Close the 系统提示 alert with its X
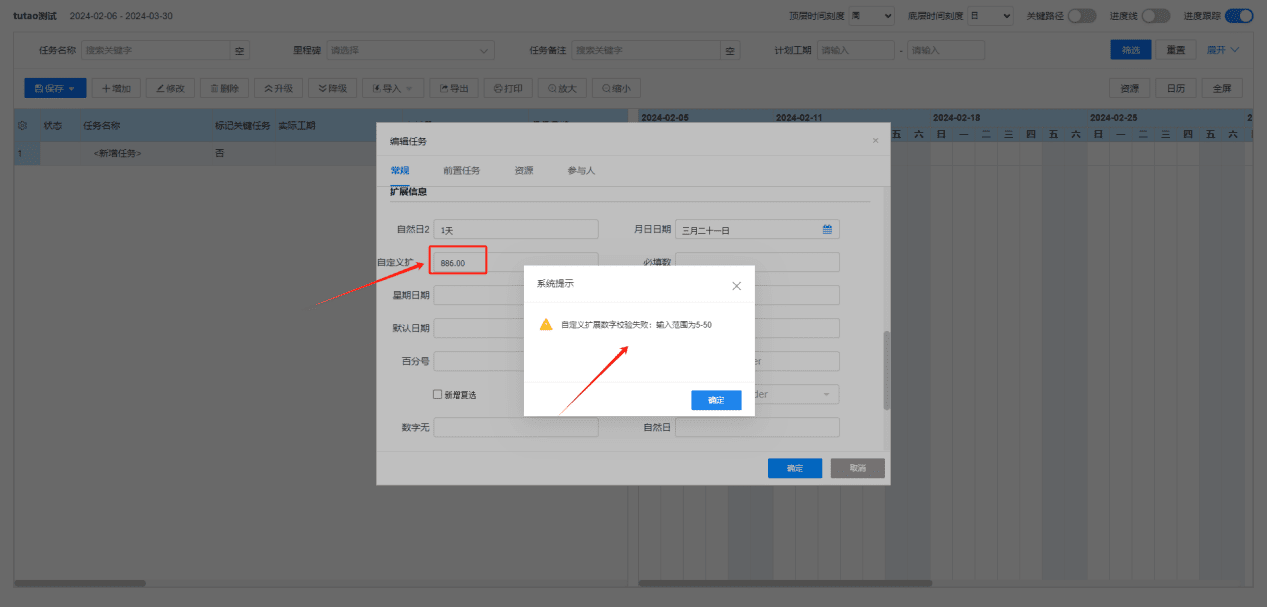The width and height of the screenshot is (1267, 607). [x=737, y=285]
